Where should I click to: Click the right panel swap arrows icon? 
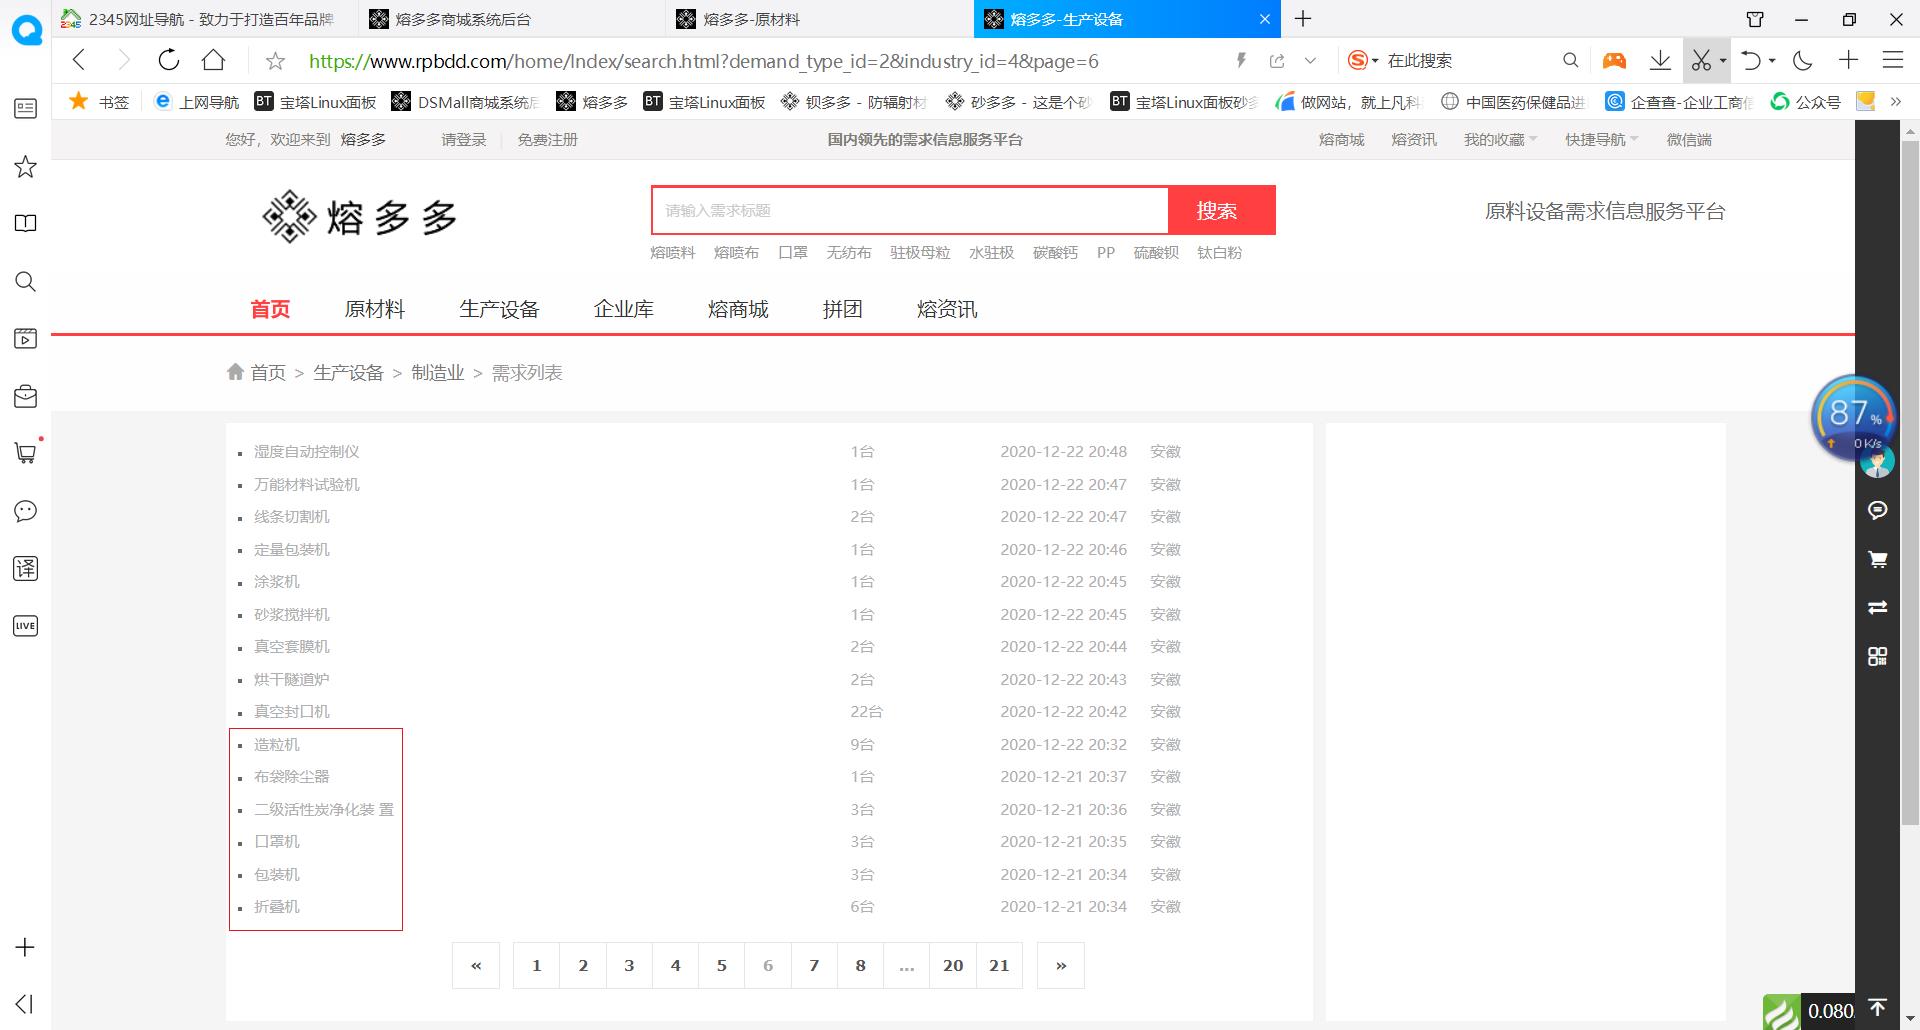tap(1877, 607)
